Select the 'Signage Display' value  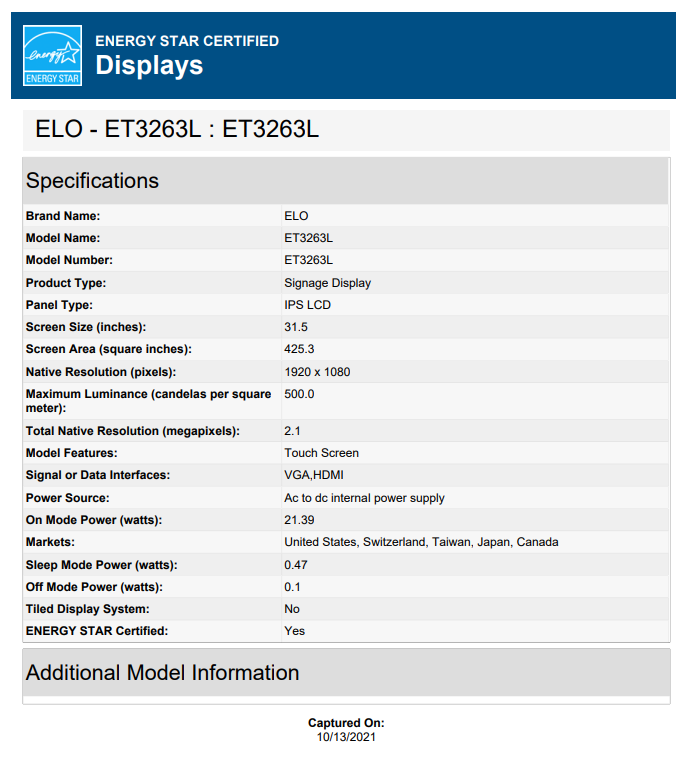click(x=328, y=283)
